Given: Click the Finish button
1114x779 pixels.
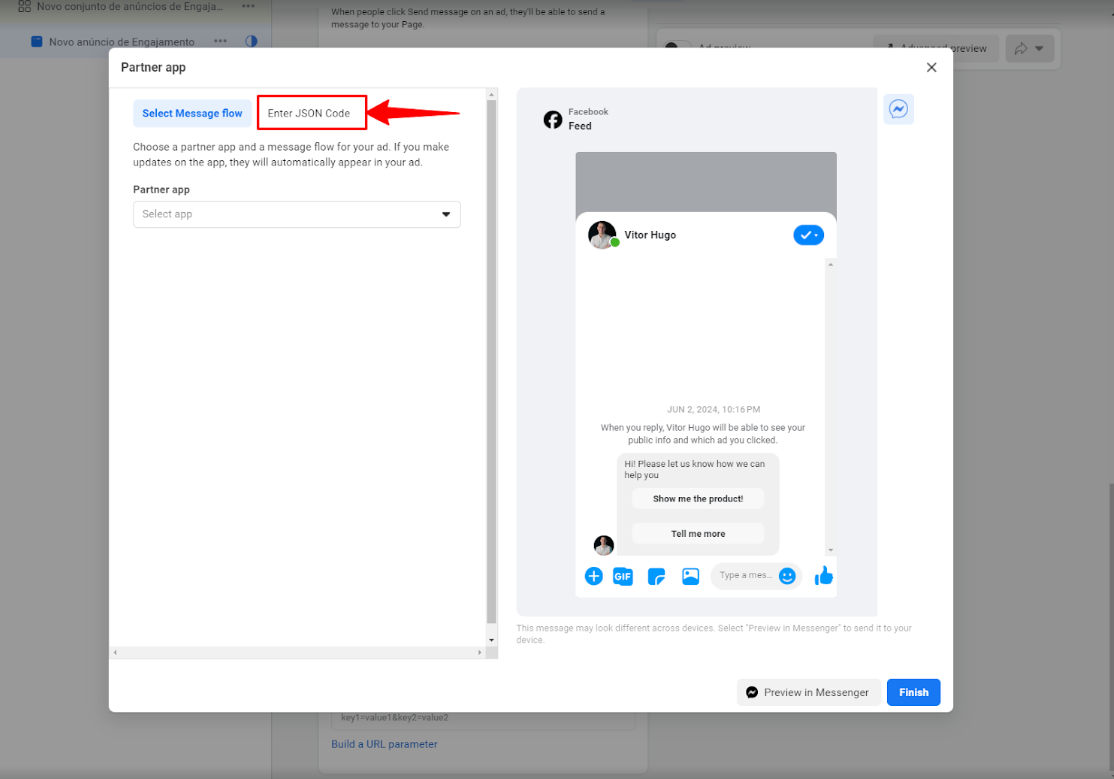Looking at the screenshot, I should (913, 692).
